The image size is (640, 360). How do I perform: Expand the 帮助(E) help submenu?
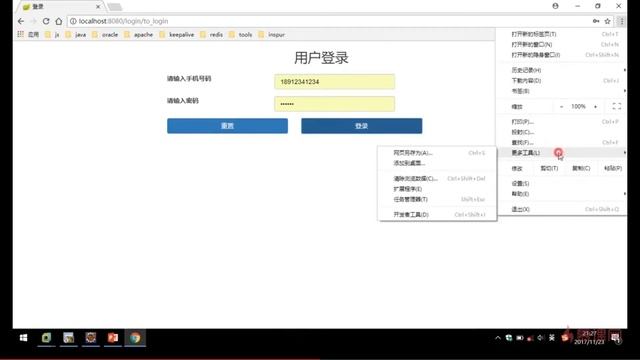click(x=562, y=194)
